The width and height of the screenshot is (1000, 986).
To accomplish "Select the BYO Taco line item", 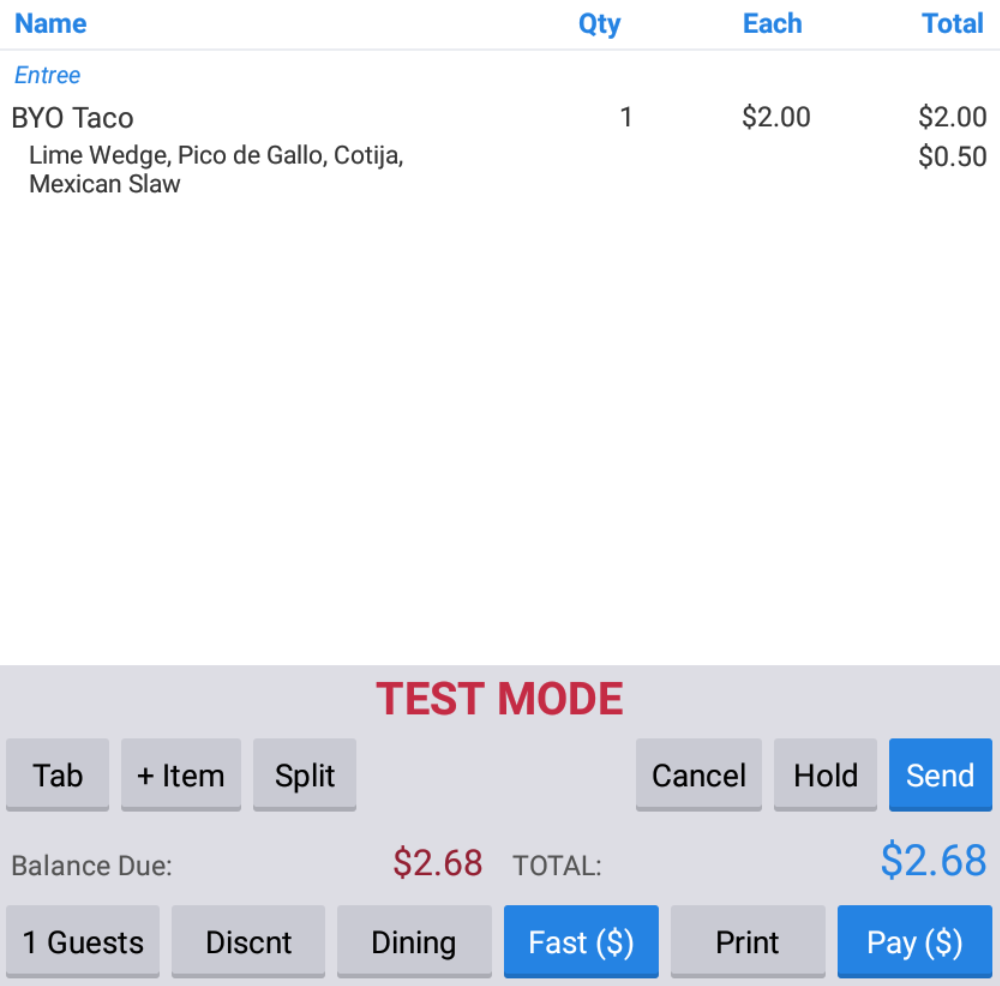I will [x=73, y=118].
